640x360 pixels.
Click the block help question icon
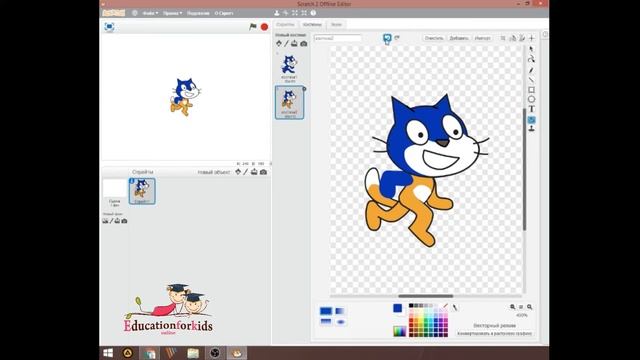tap(313, 13)
